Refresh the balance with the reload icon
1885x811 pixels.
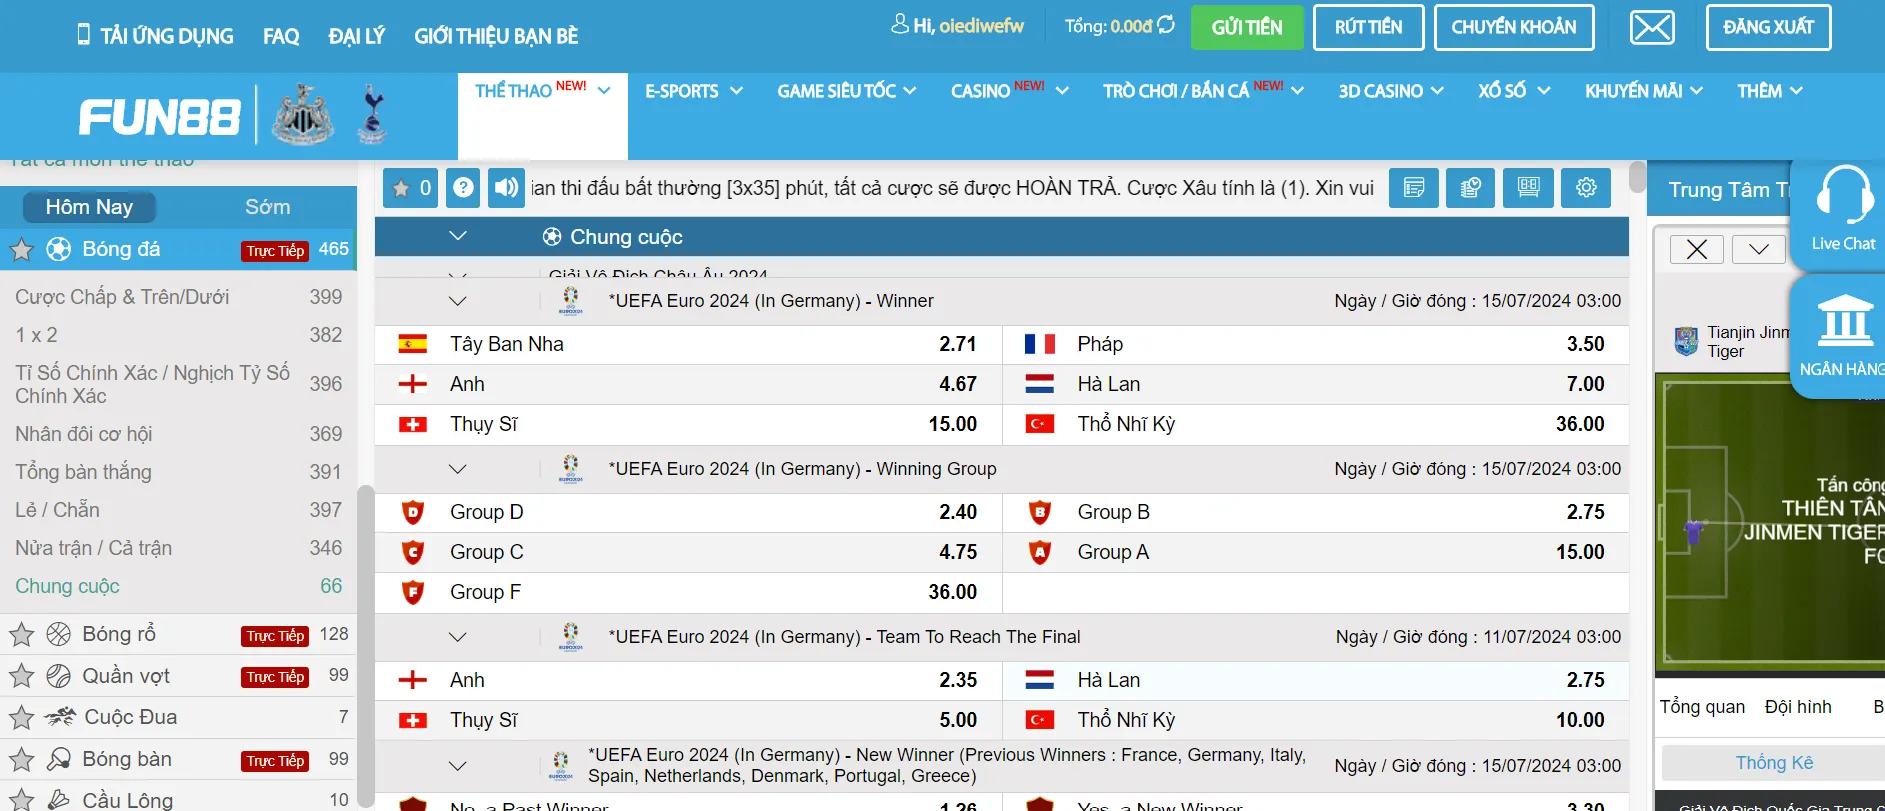point(1166,25)
